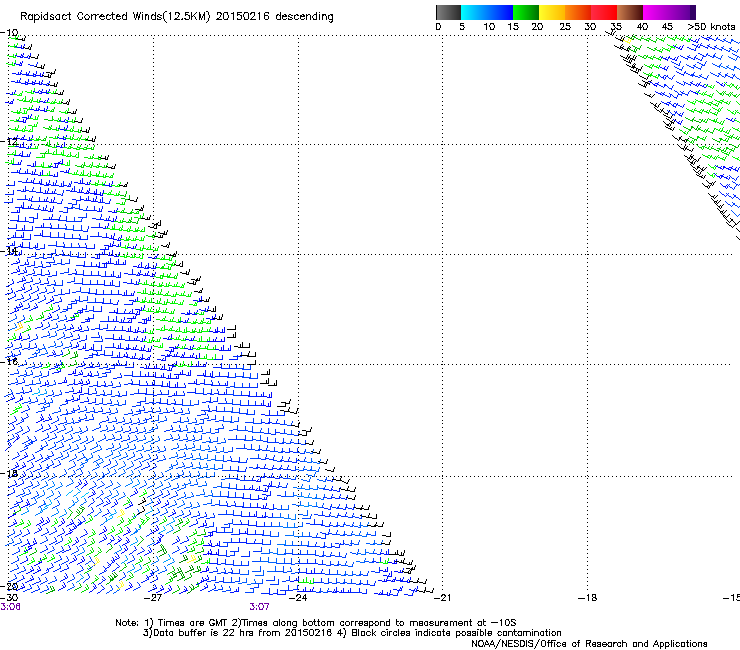This screenshot has width=740, height=650.
Task: Click the purple 3:07 time stamp
Action: (x=260, y=607)
